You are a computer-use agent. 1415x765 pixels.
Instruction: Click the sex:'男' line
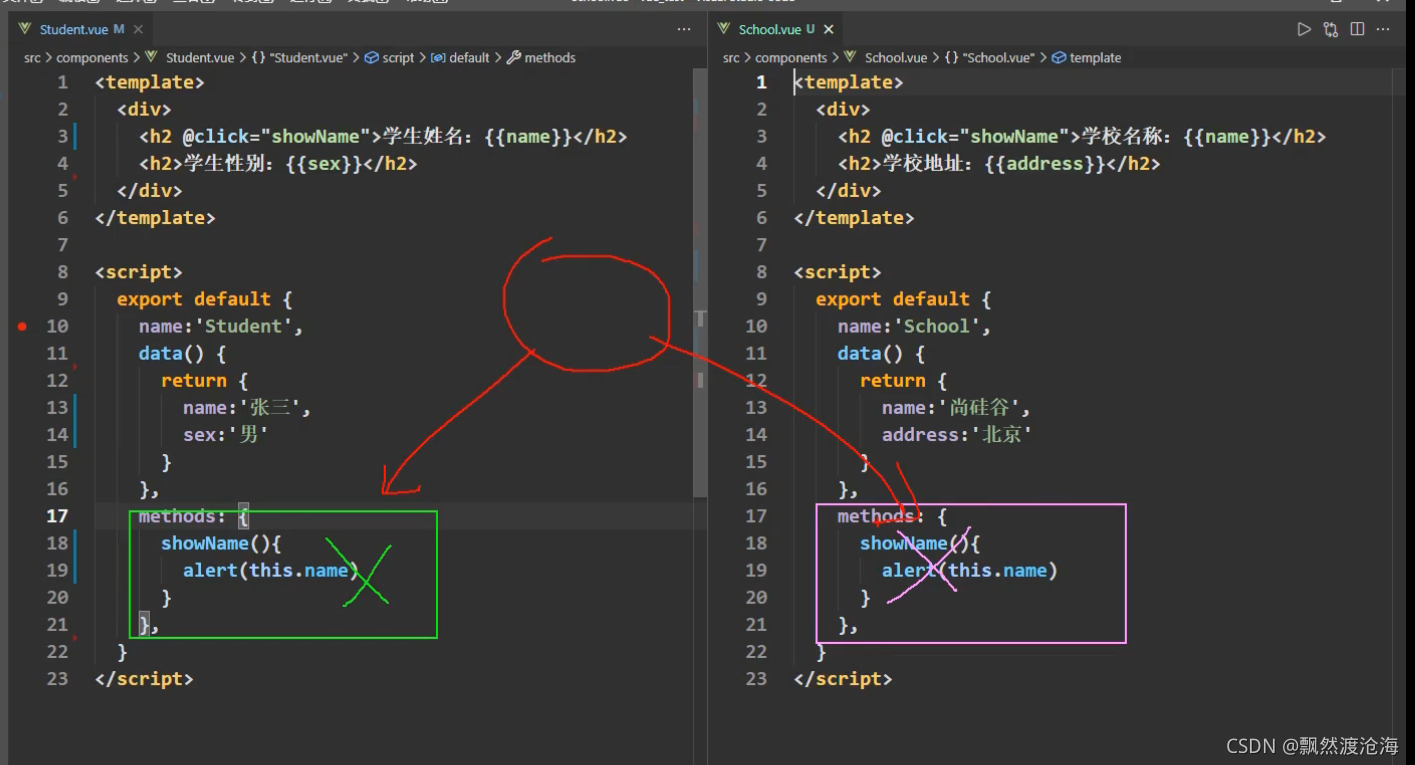tap(226, 435)
